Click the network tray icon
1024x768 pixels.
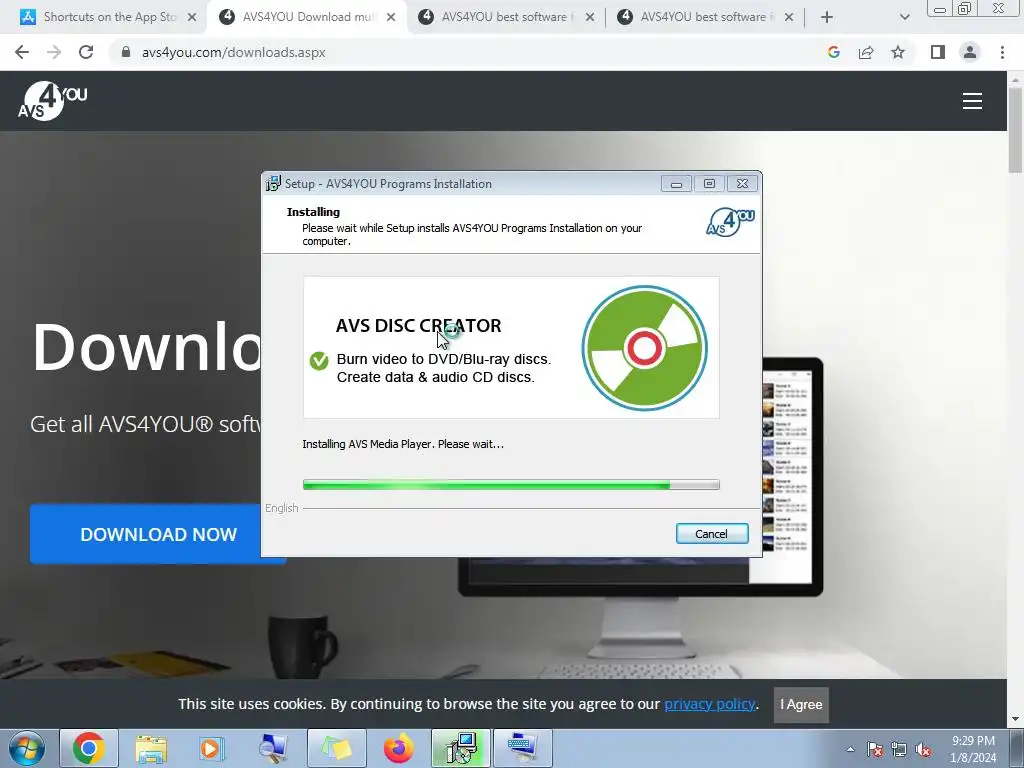(x=899, y=749)
